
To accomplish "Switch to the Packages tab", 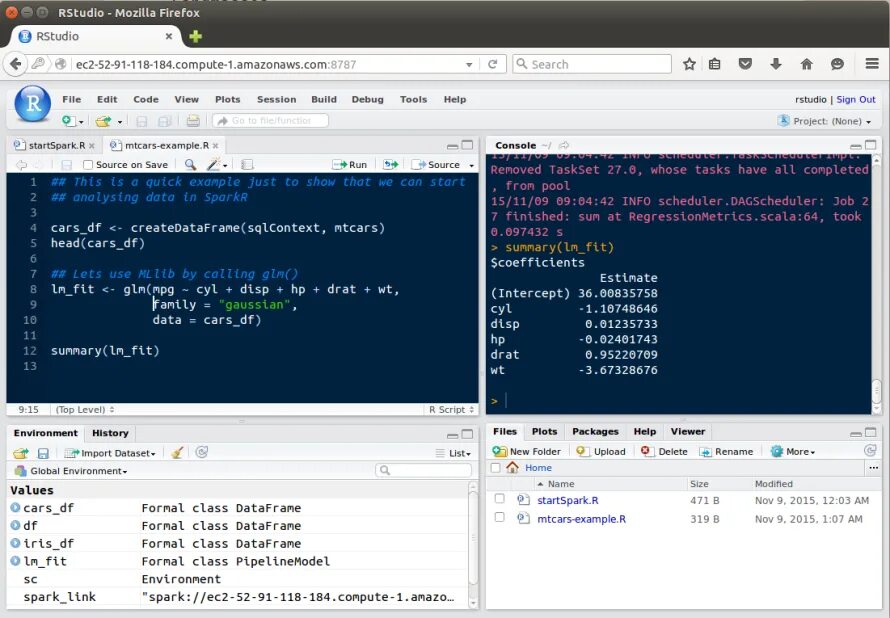I will click(x=595, y=431).
